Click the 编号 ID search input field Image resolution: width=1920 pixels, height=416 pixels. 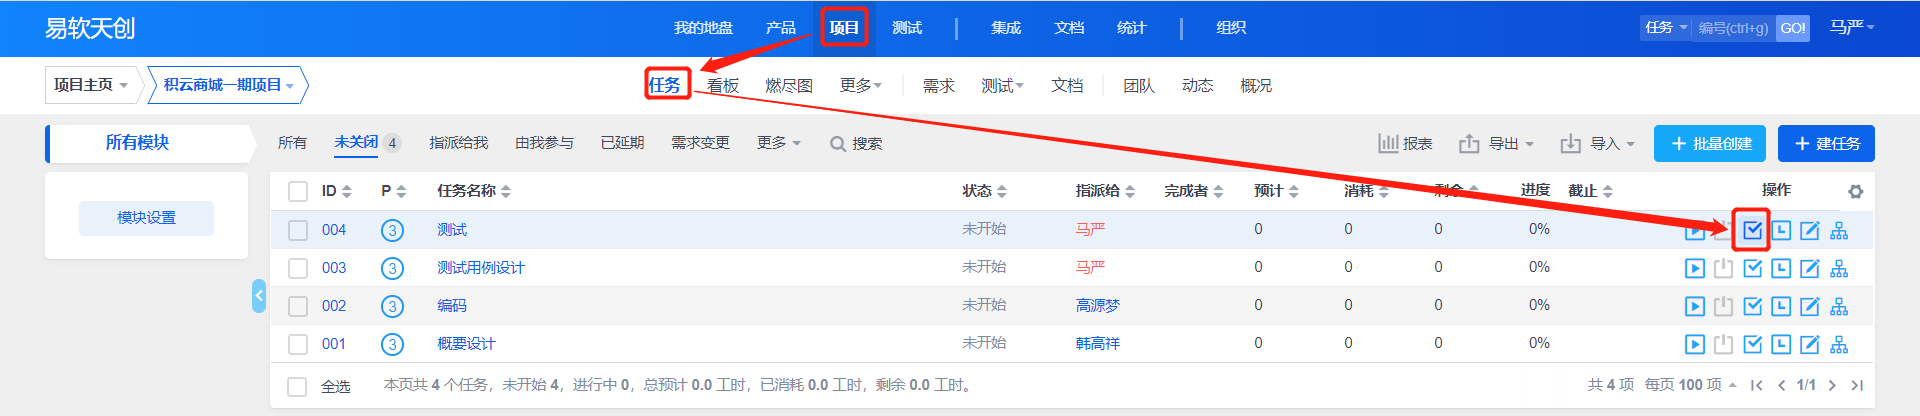pyautogui.click(x=1732, y=28)
